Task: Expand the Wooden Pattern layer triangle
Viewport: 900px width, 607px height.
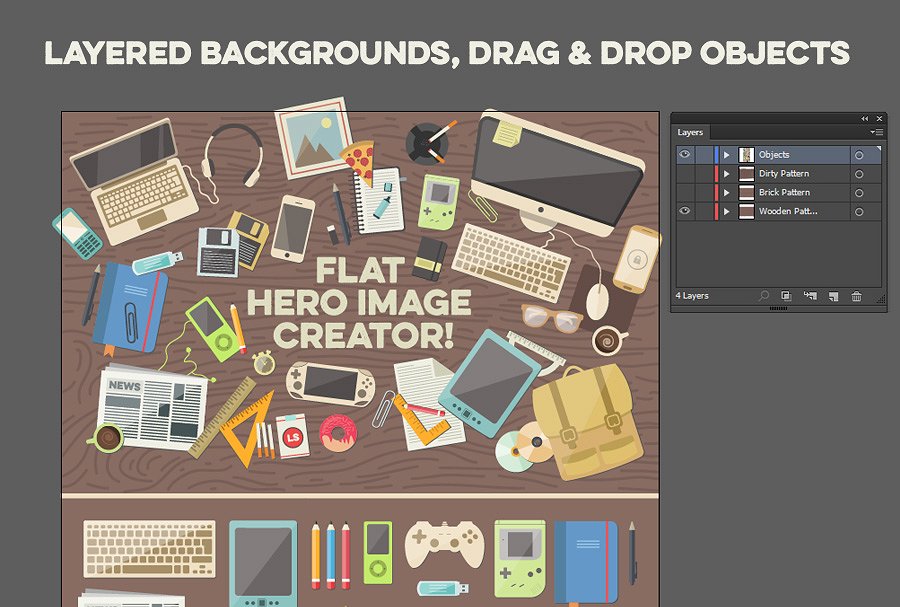Action: (x=727, y=212)
